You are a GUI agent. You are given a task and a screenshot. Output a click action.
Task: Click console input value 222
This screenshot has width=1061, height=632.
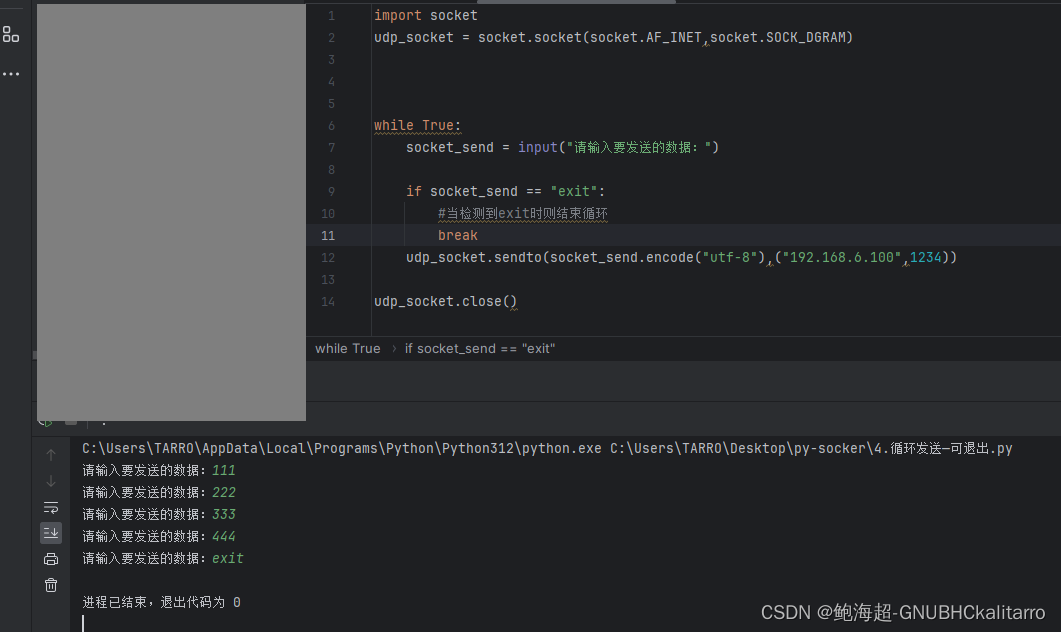click(223, 493)
